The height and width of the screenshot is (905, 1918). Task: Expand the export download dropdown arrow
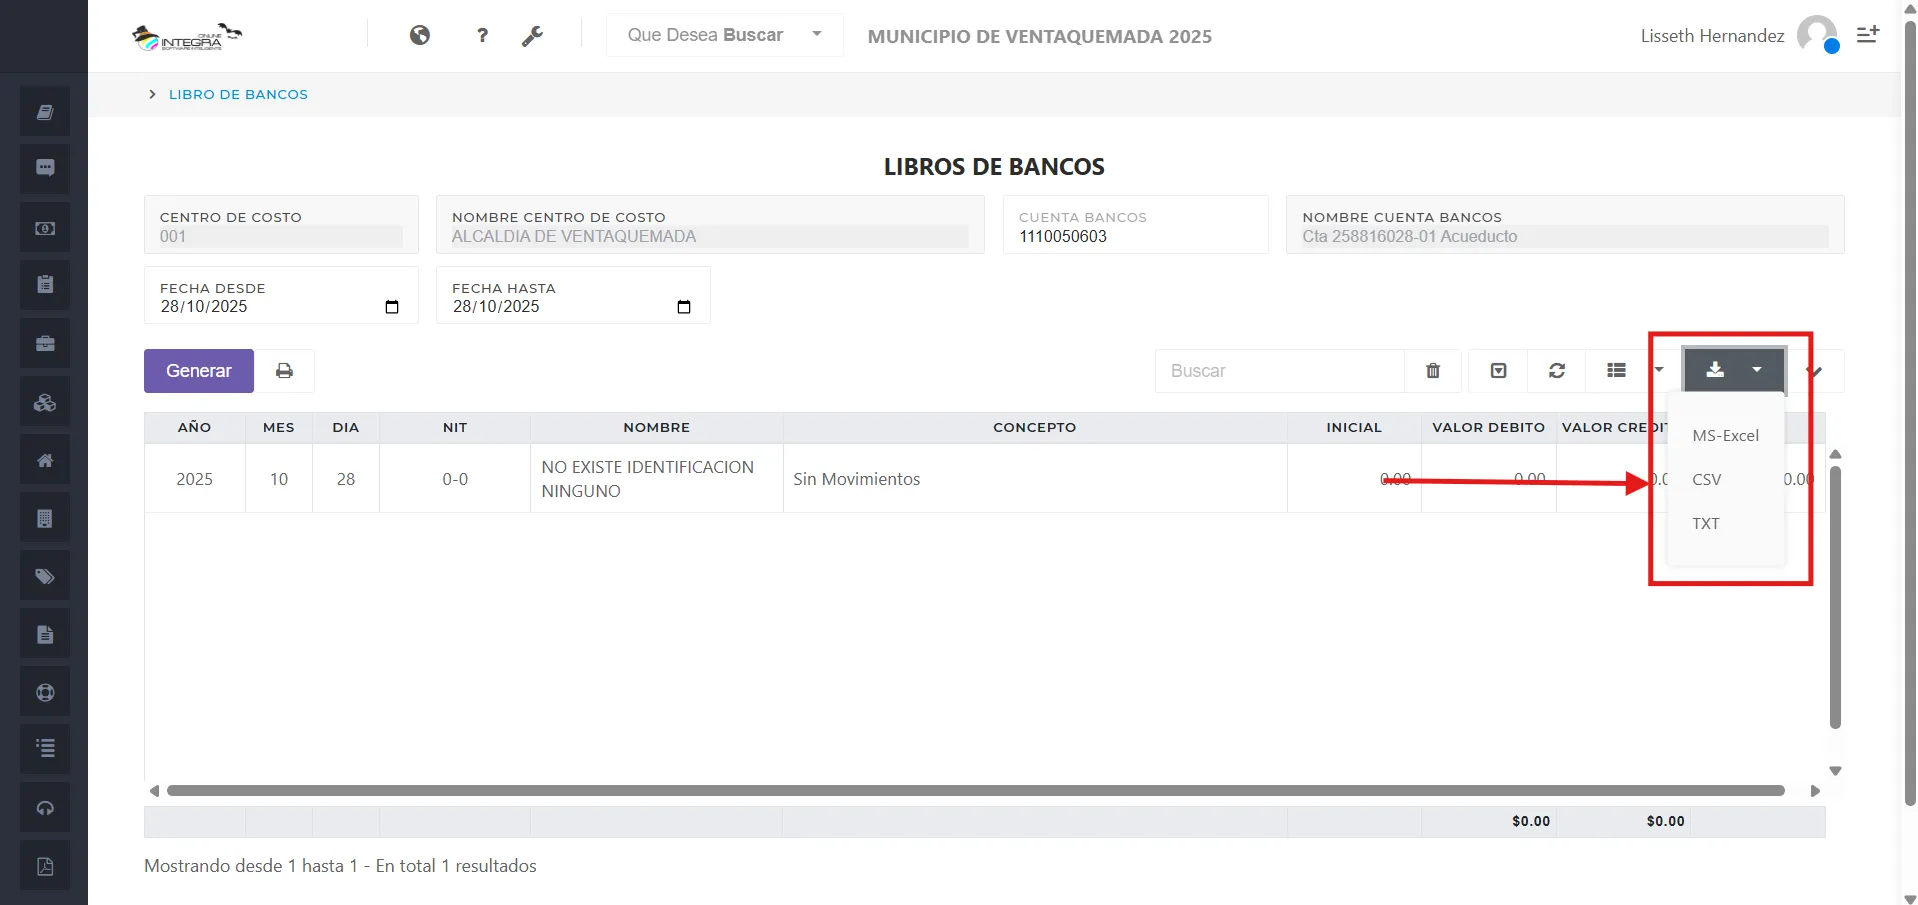point(1757,370)
